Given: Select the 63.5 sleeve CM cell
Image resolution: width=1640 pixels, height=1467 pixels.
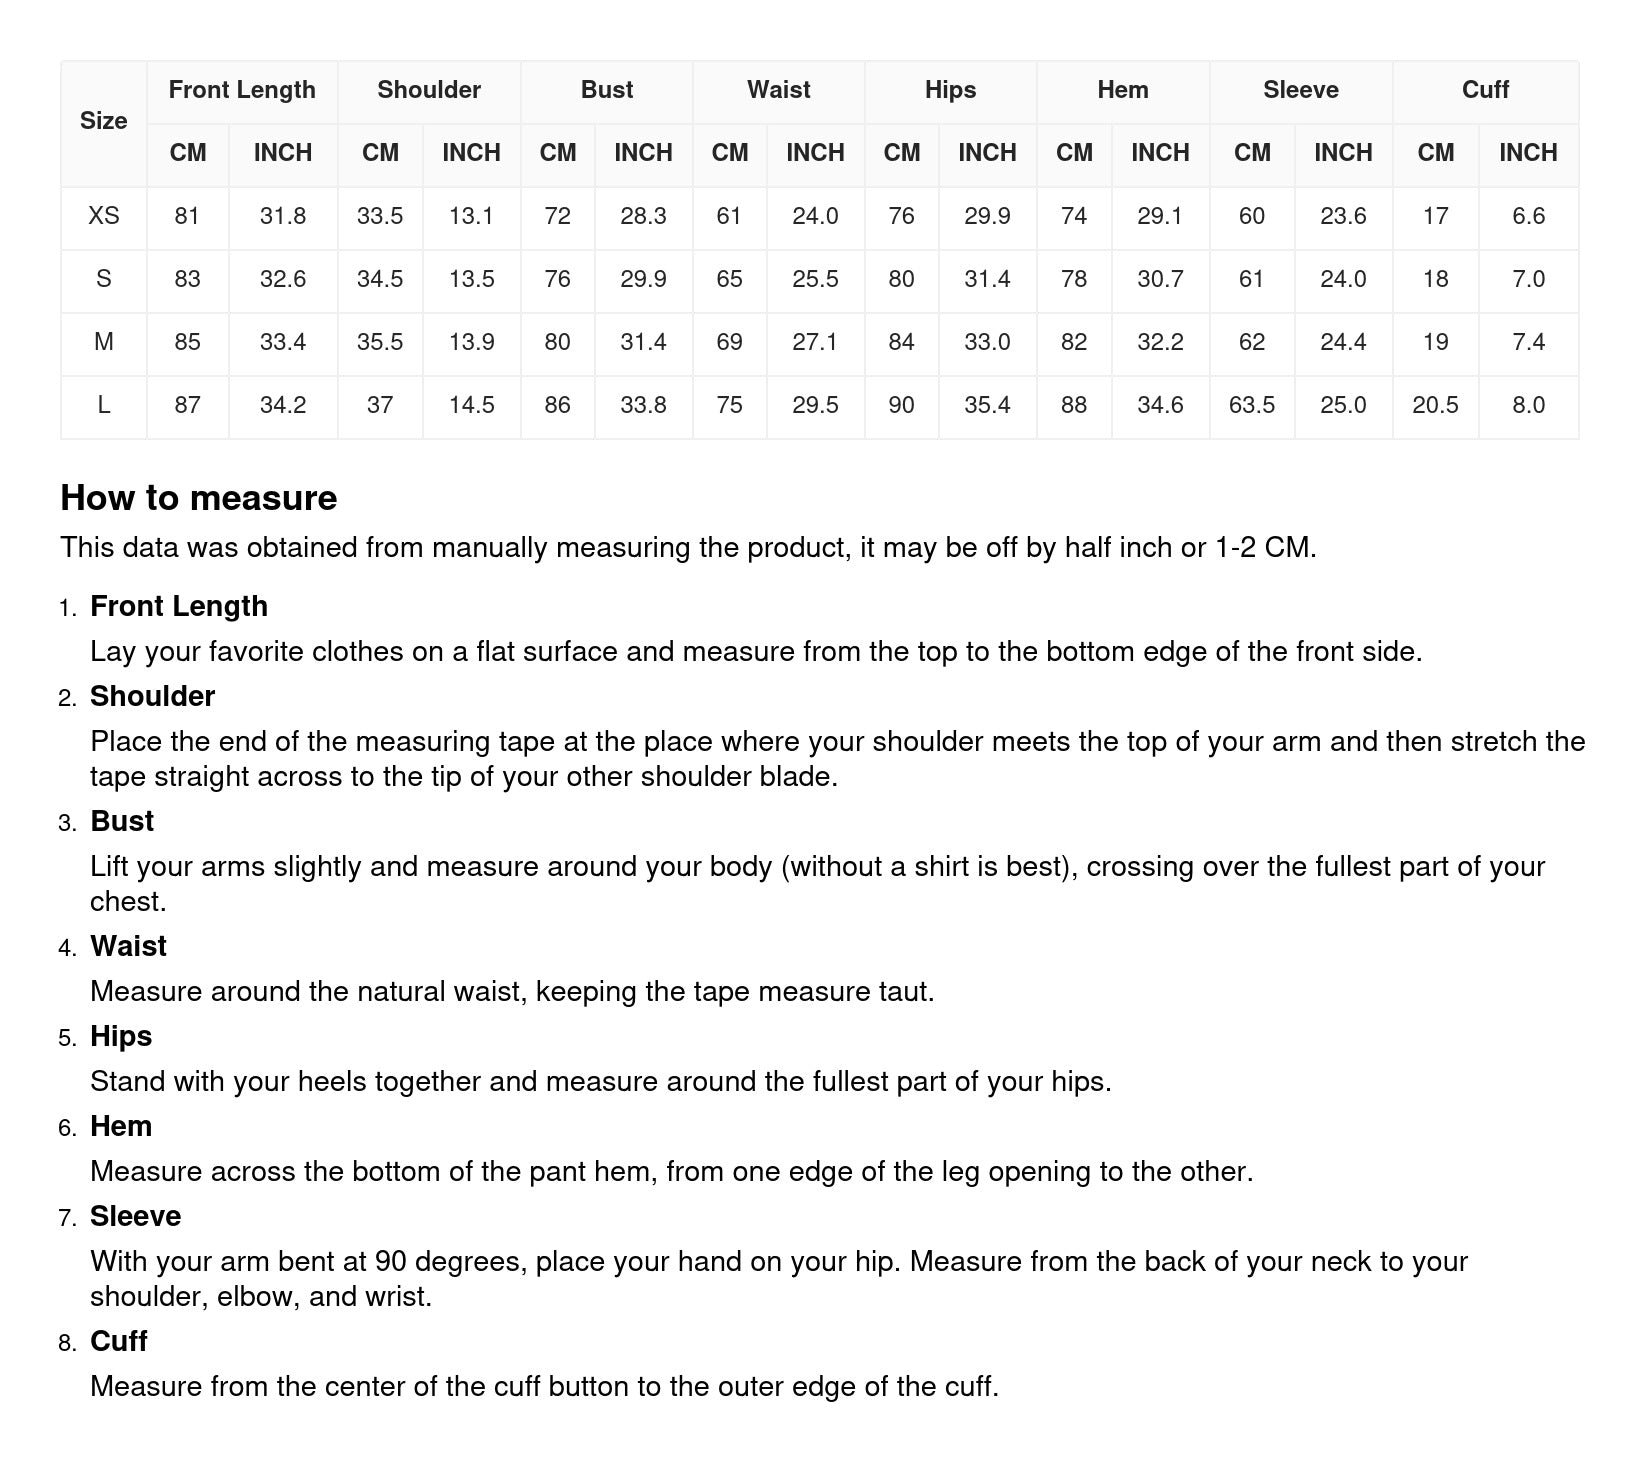Looking at the screenshot, I should tap(1251, 405).
